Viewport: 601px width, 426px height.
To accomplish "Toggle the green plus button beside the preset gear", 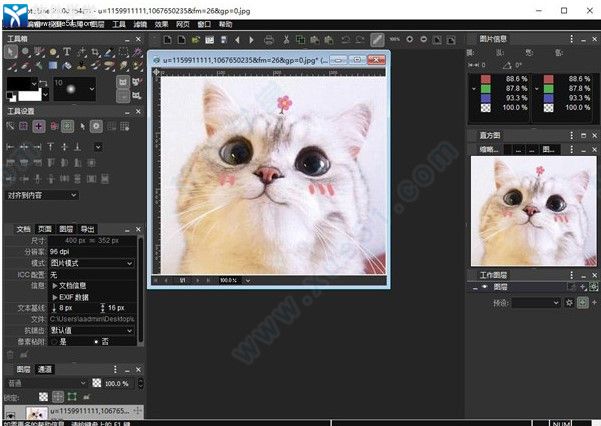I will 583,303.
